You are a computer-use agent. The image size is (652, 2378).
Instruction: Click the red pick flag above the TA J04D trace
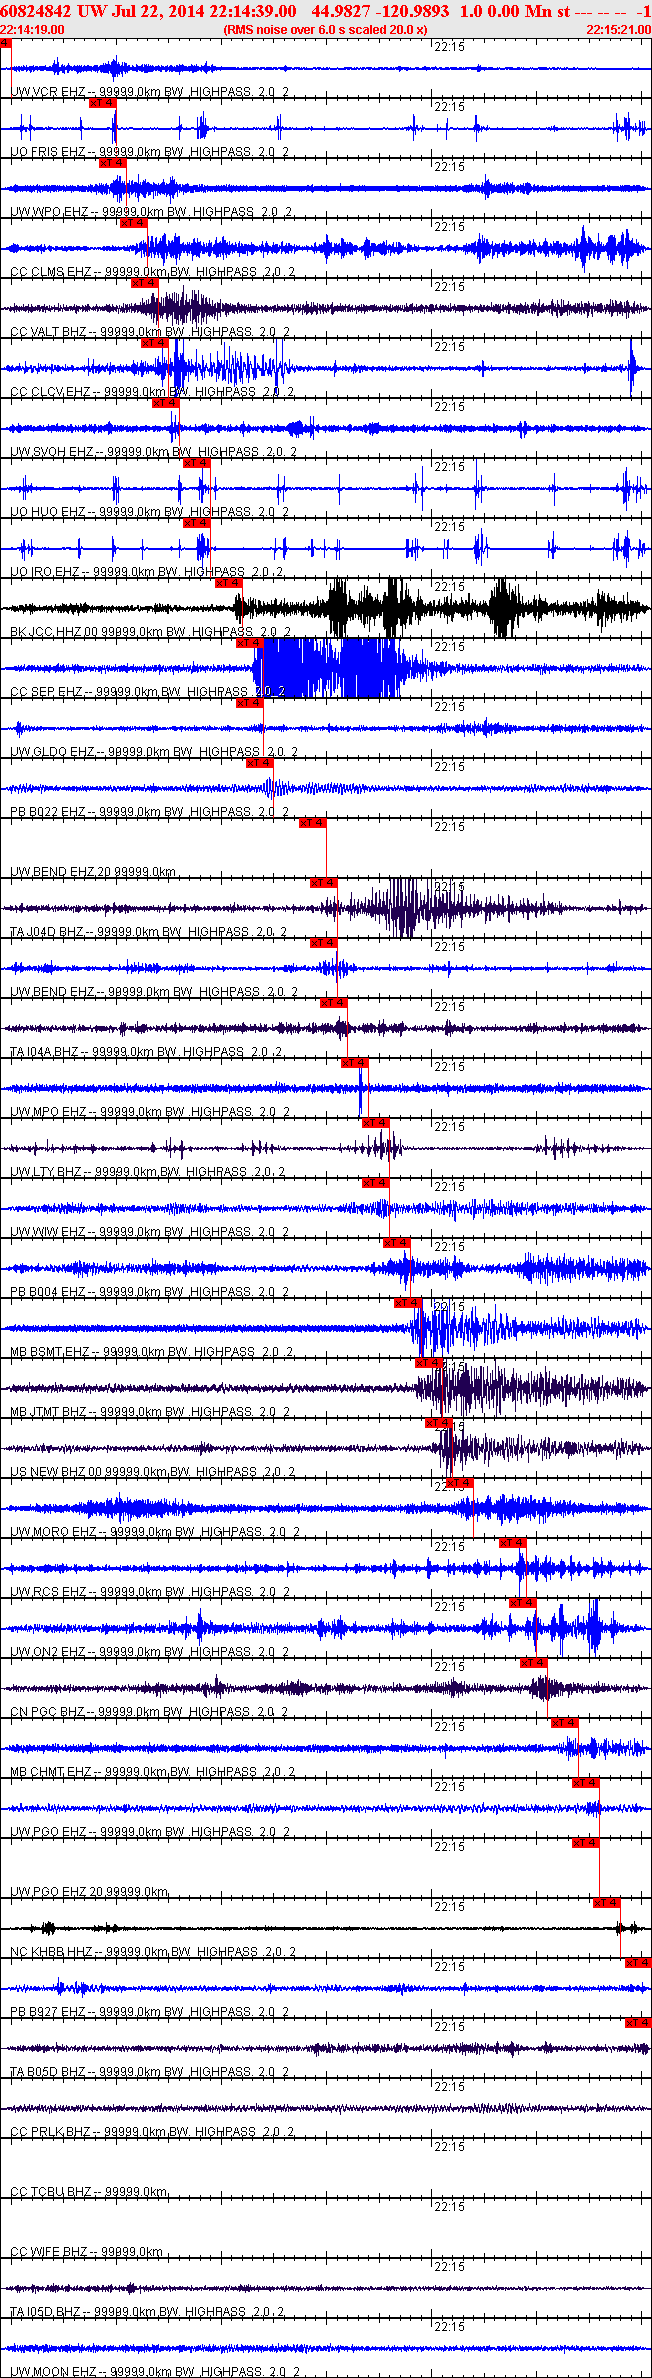324,883
